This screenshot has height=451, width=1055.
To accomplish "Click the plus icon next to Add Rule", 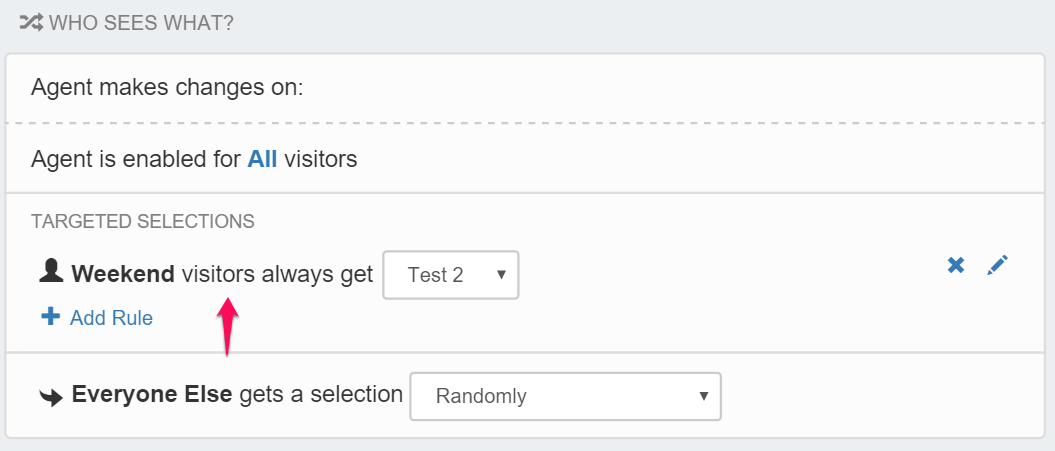I will tap(50, 318).
